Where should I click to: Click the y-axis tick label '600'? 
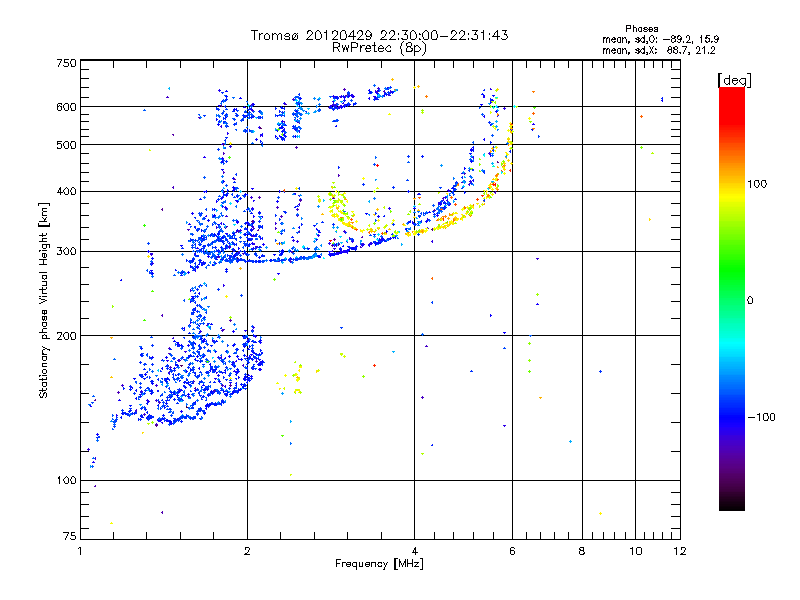(66, 107)
